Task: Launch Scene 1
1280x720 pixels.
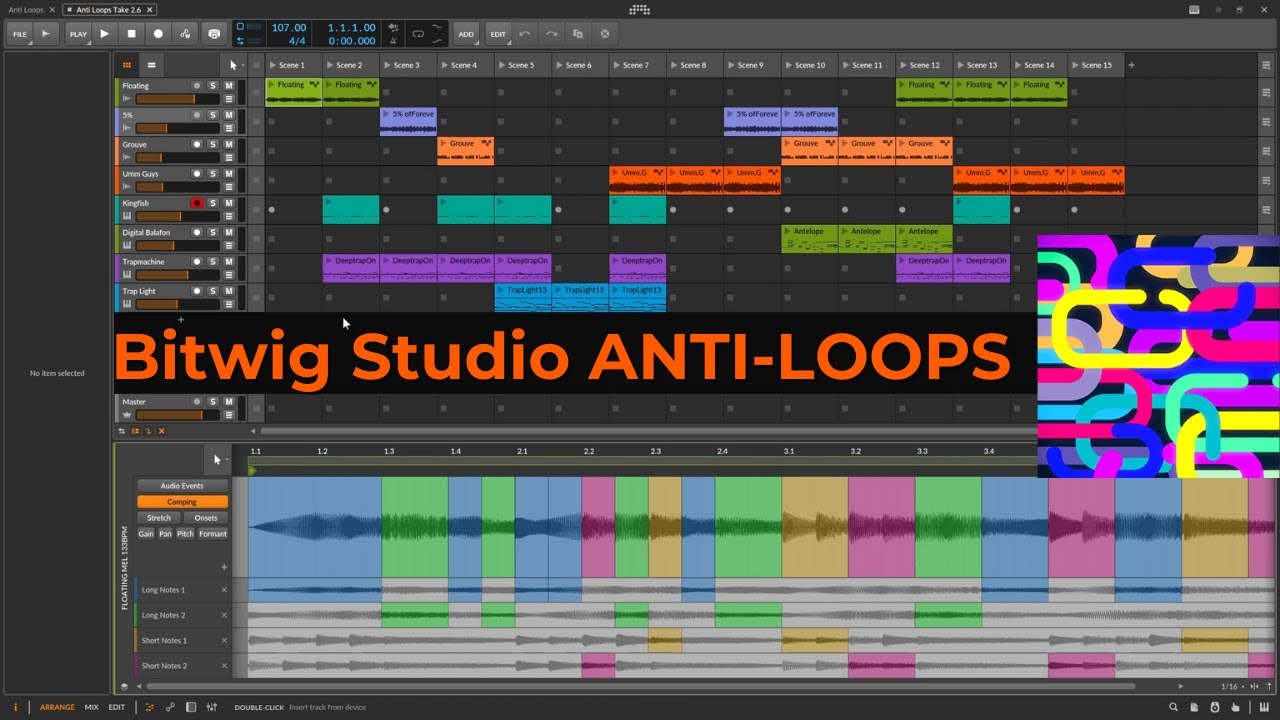Action: [x=272, y=65]
